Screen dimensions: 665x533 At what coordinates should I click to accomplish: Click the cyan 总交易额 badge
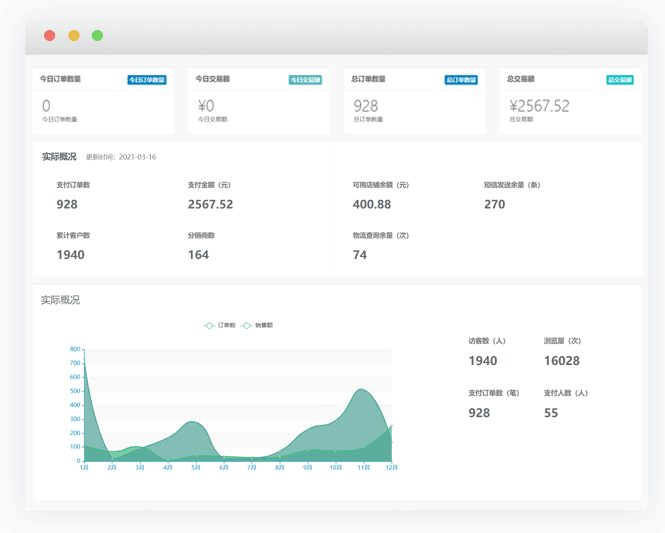coord(620,80)
